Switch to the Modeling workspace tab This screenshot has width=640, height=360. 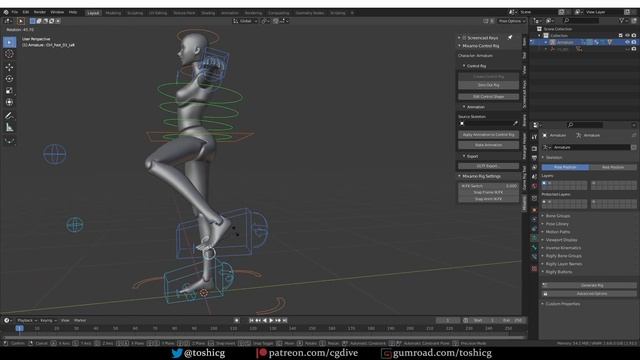click(x=113, y=13)
